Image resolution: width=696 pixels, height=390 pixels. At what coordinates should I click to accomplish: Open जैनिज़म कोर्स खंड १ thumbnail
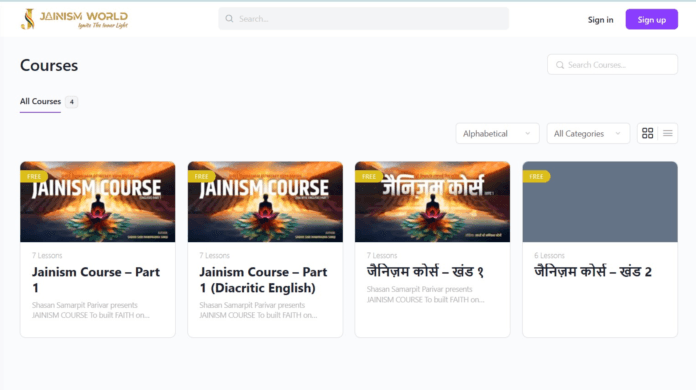[432, 202]
